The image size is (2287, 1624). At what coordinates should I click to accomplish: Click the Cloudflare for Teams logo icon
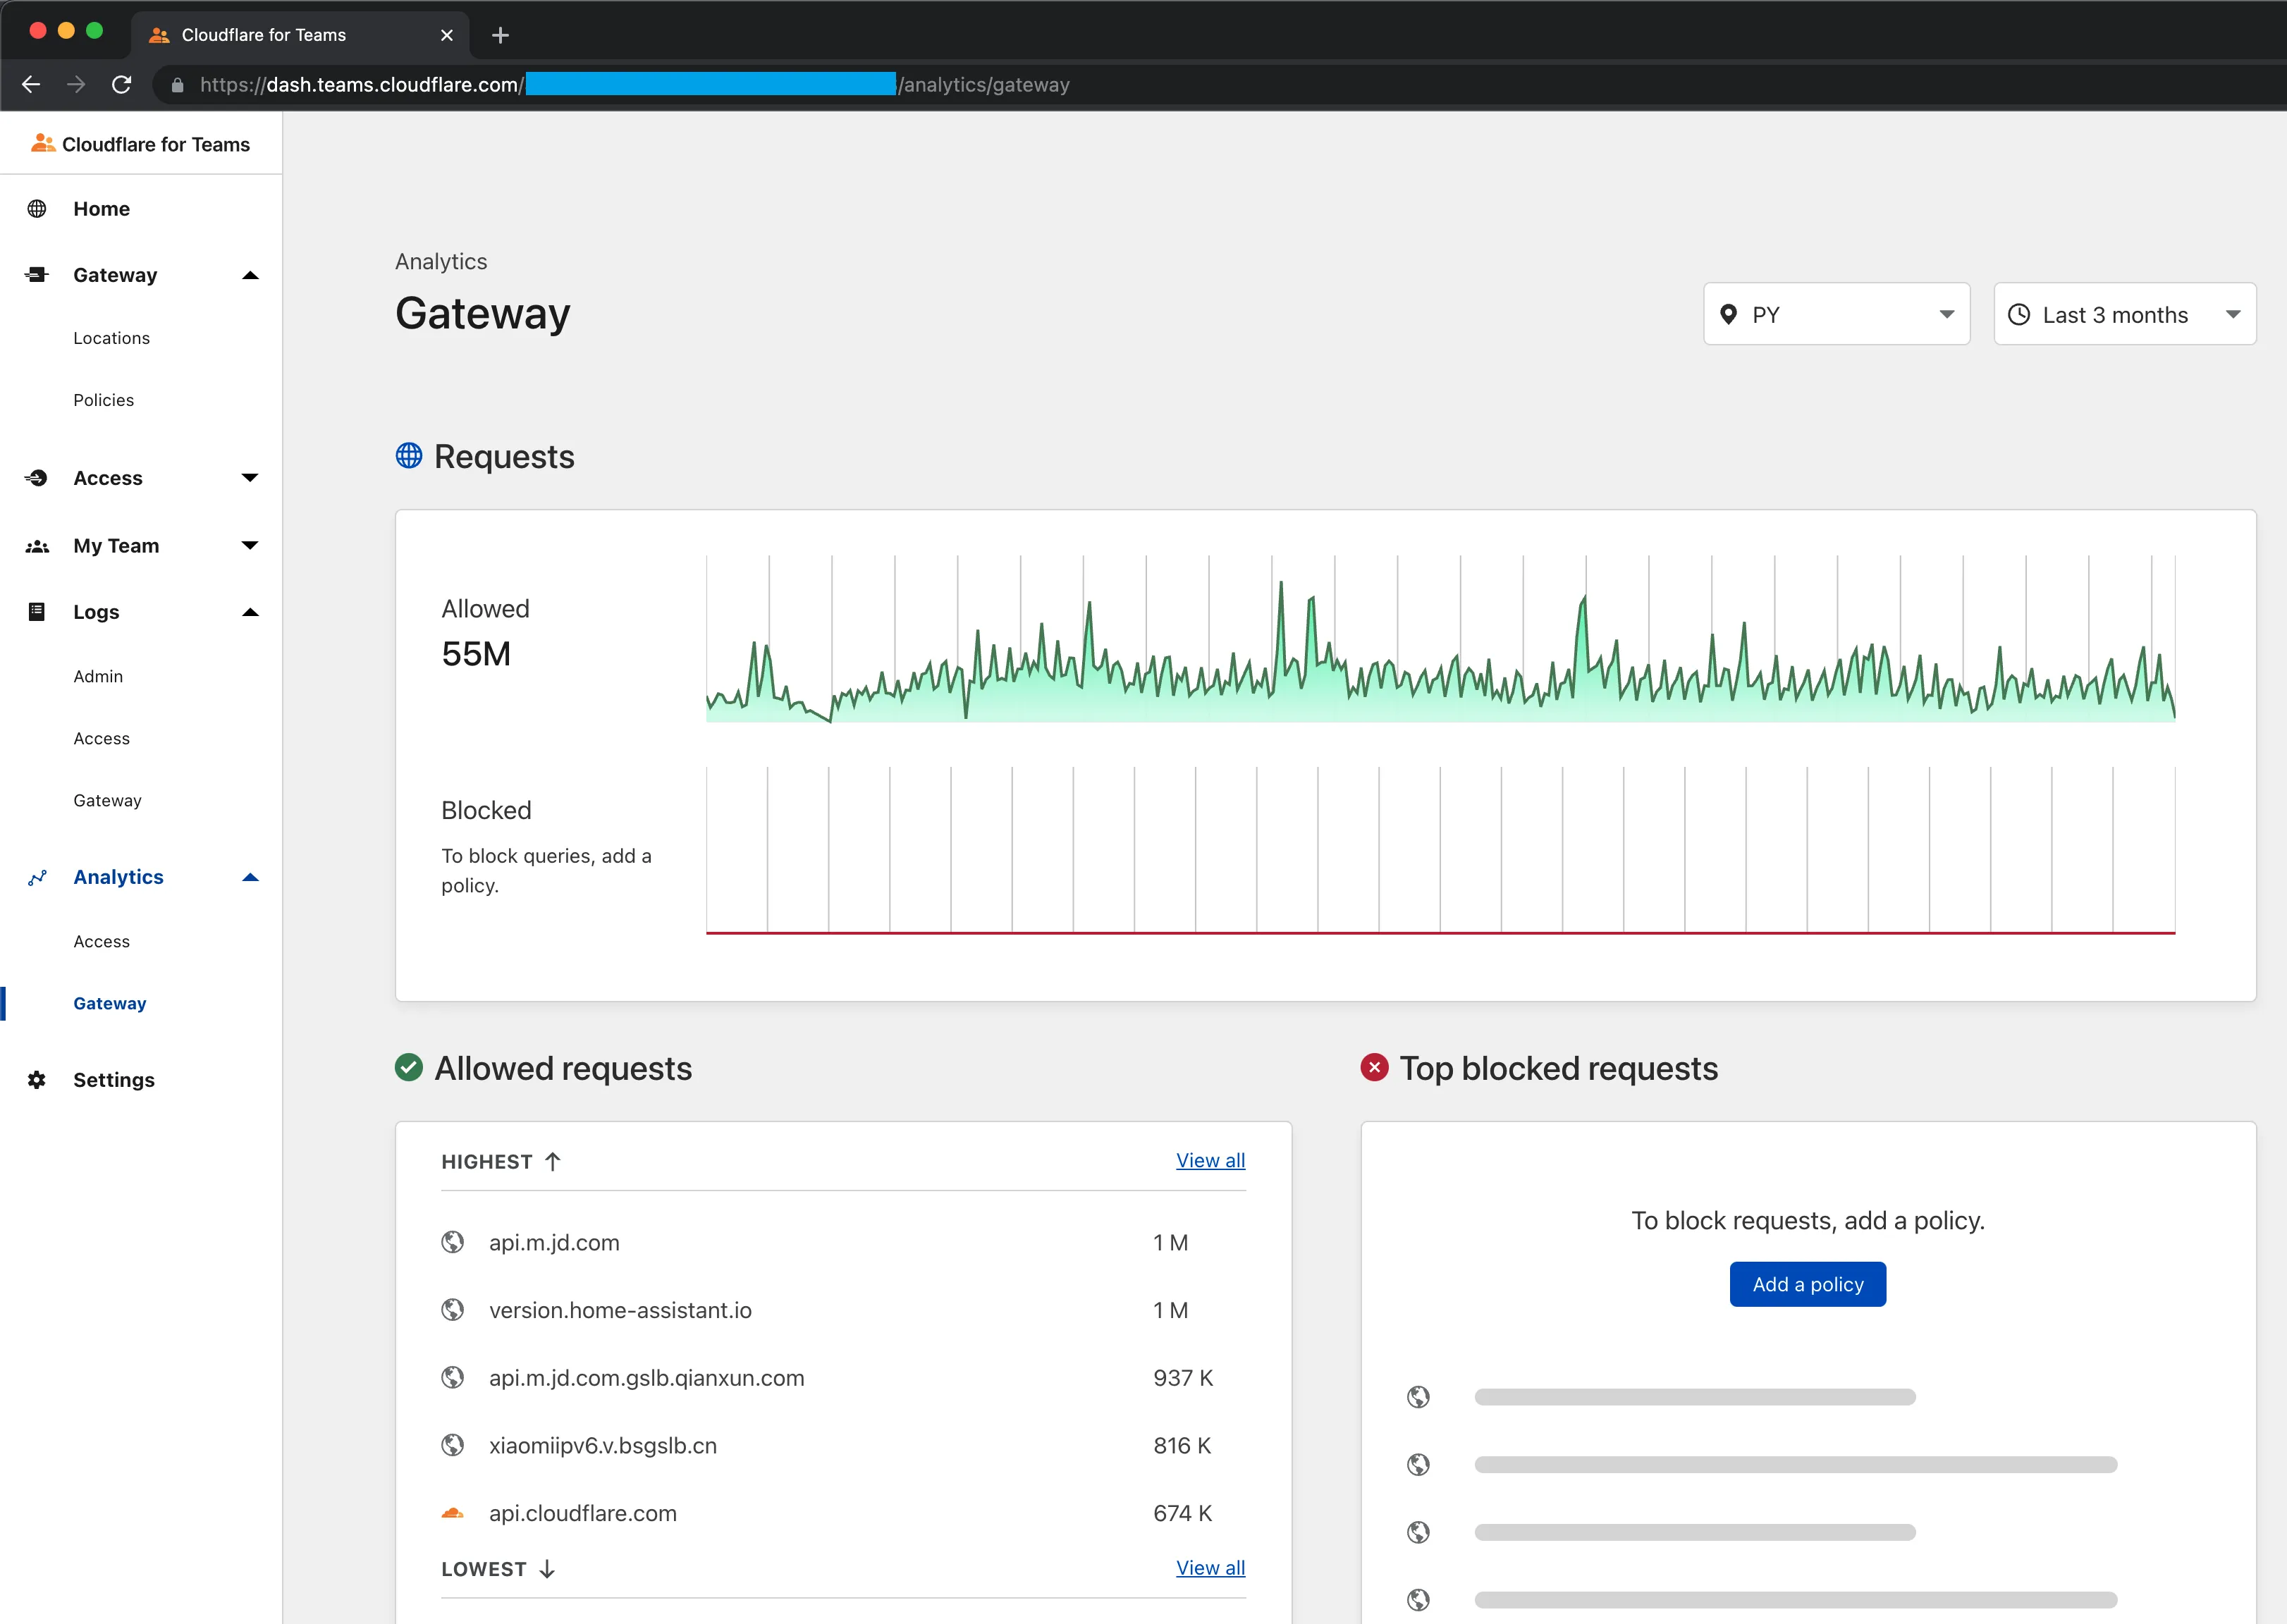[x=42, y=143]
